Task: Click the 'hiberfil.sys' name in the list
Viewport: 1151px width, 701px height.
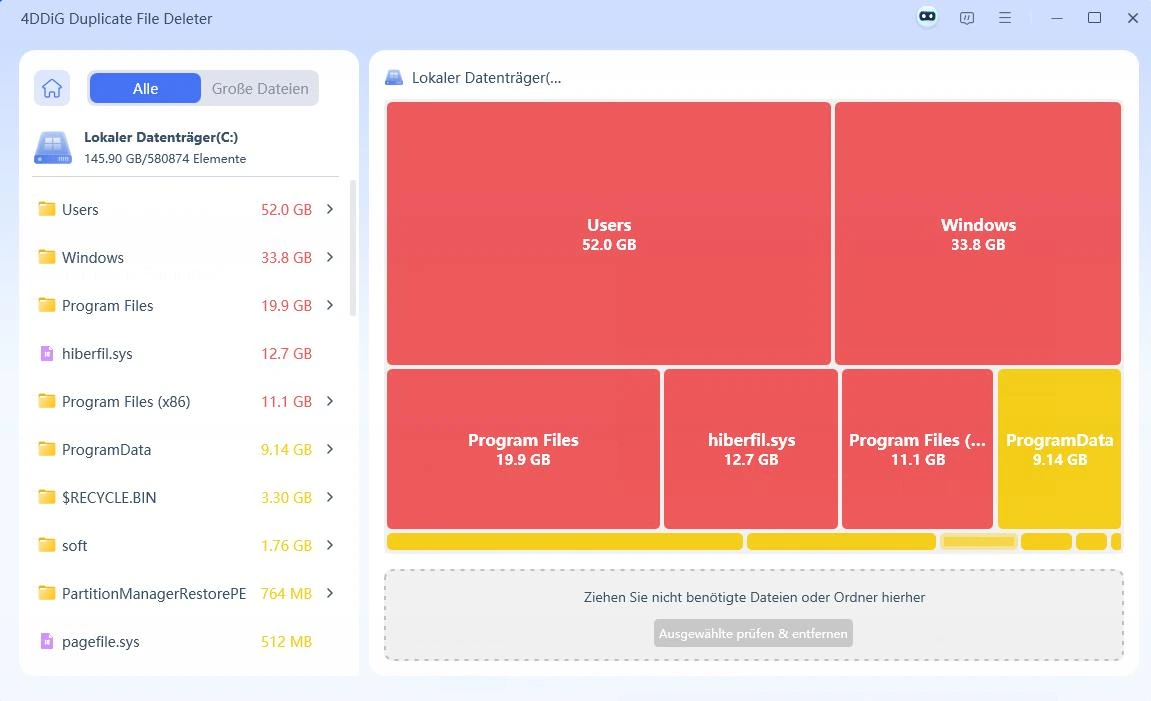Action: point(97,354)
